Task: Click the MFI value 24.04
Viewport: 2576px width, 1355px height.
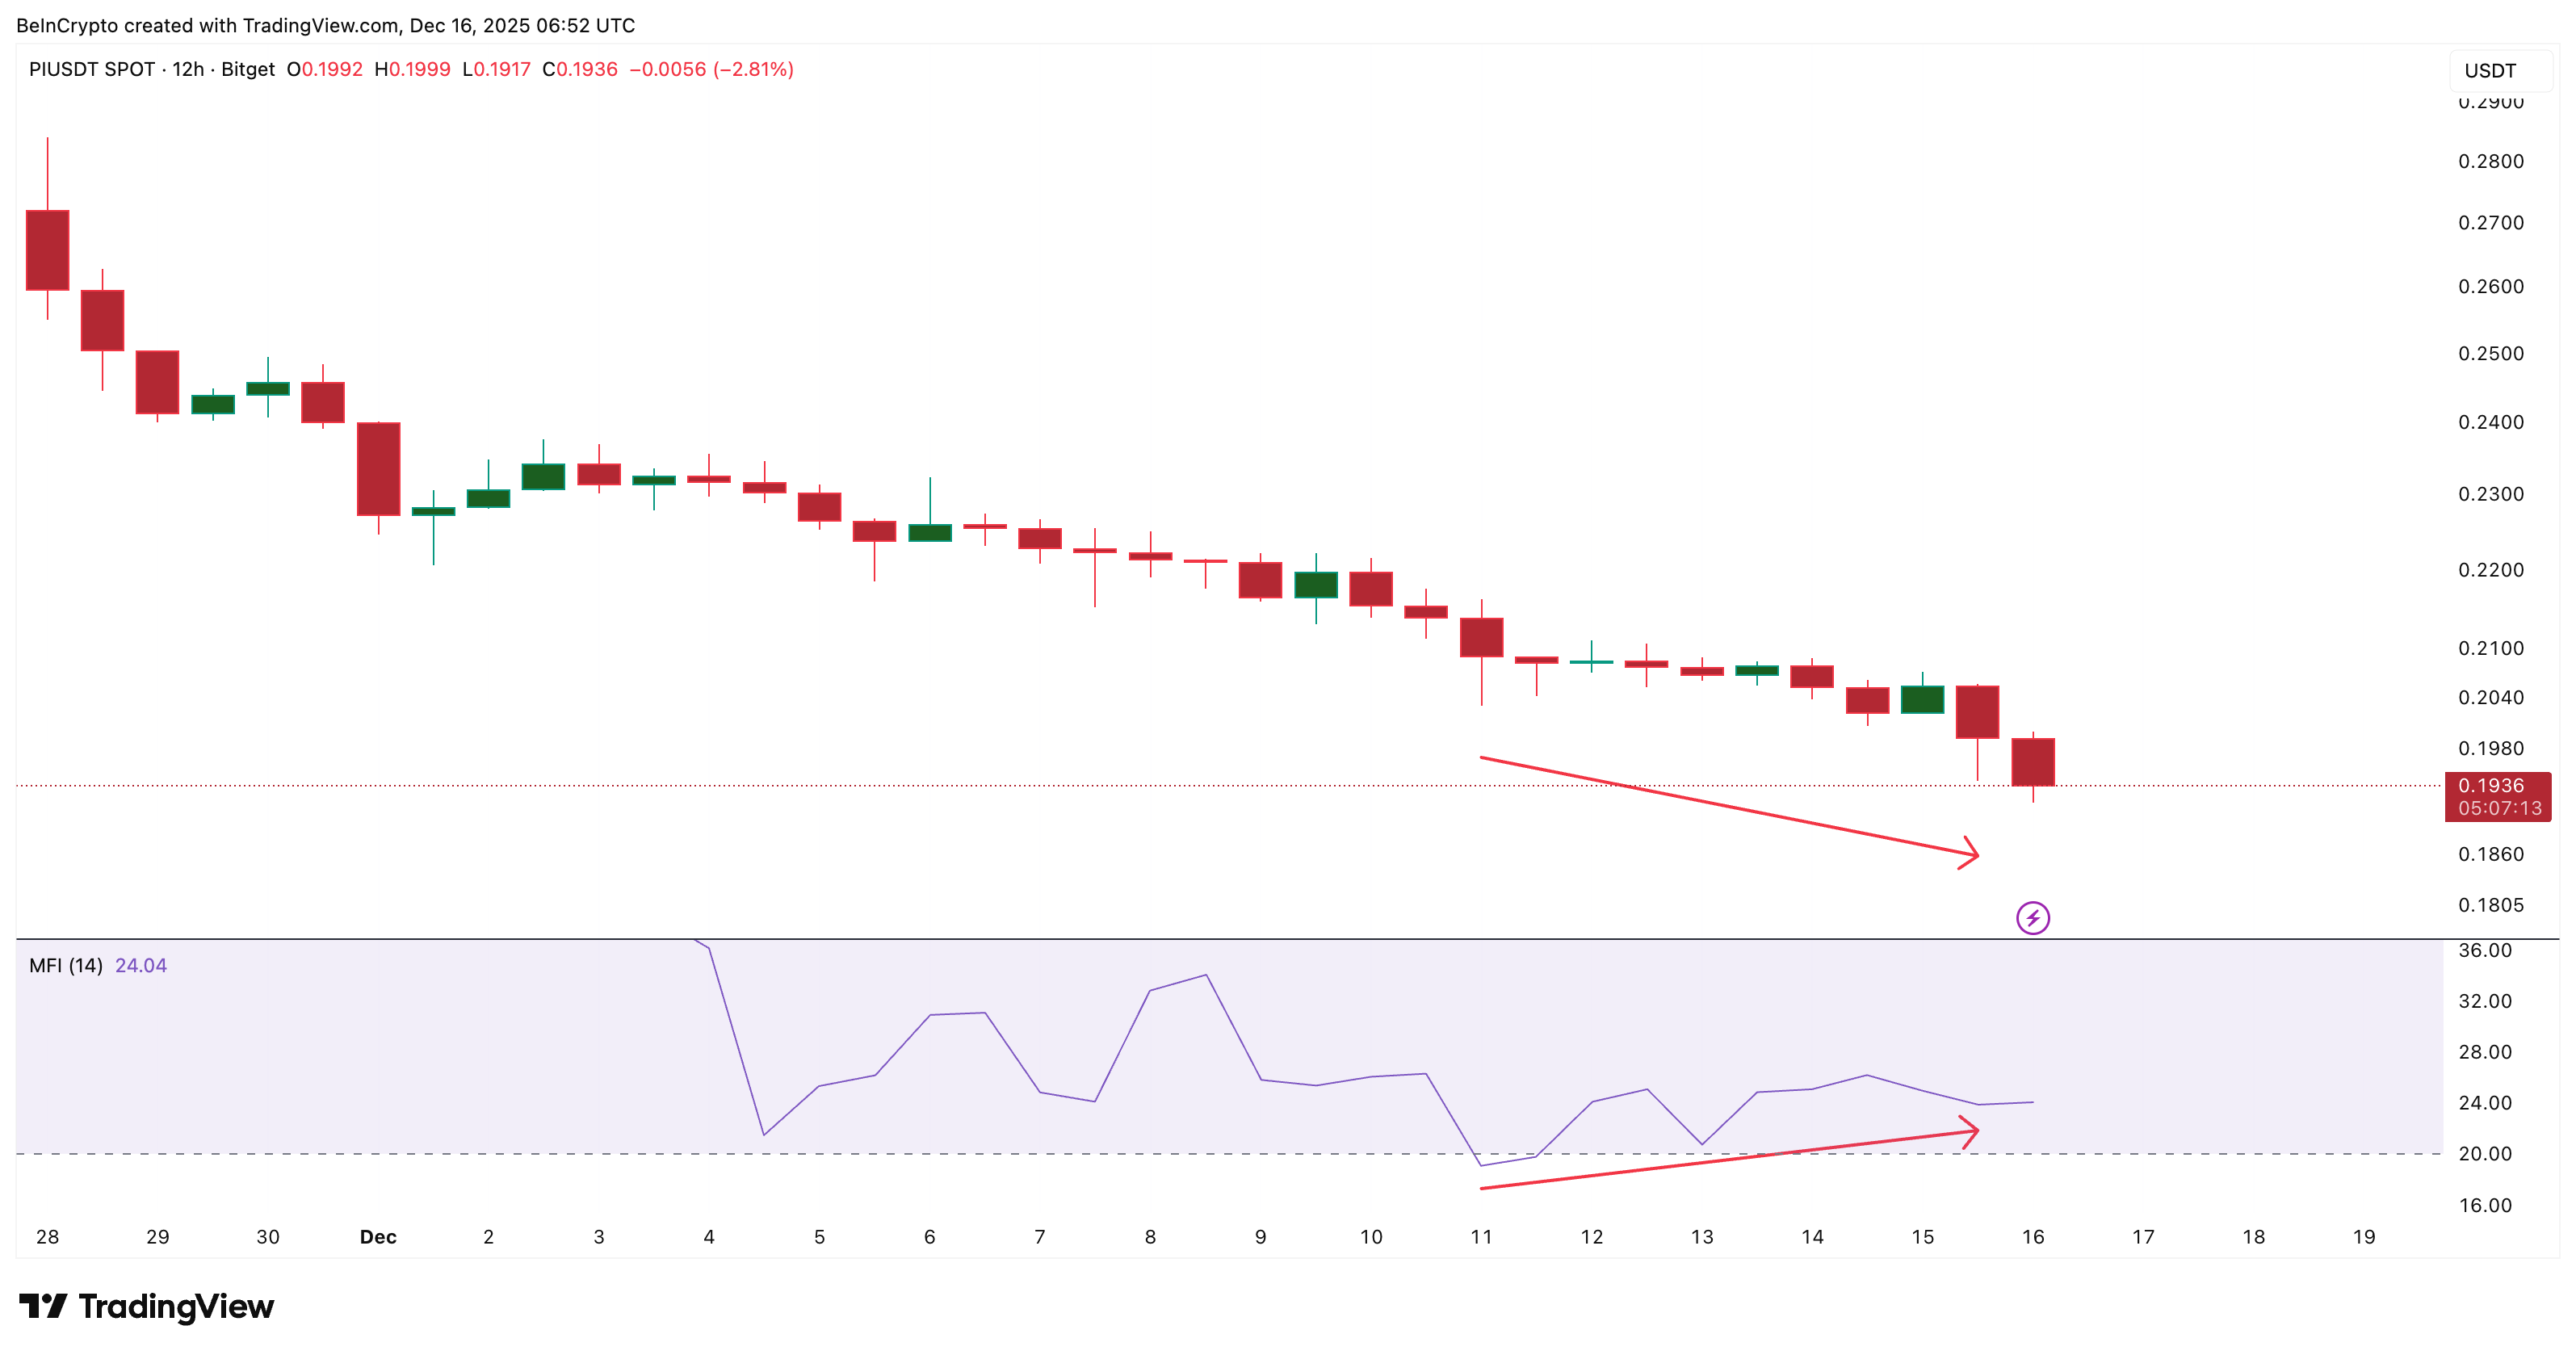Action: pyautogui.click(x=142, y=966)
